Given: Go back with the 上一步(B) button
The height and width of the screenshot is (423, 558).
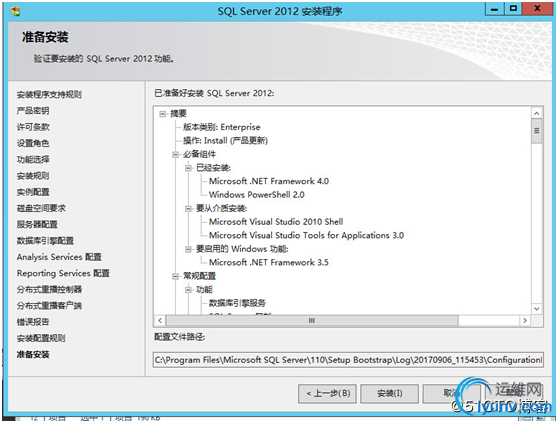Looking at the screenshot, I should pyautogui.click(x=327, y=393).
